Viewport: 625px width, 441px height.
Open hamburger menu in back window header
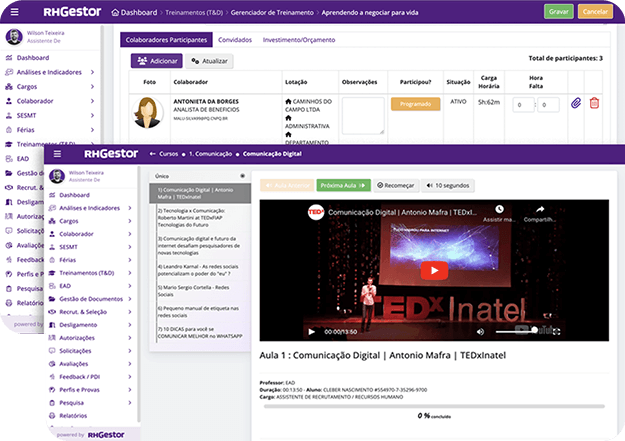pos(14,12)
